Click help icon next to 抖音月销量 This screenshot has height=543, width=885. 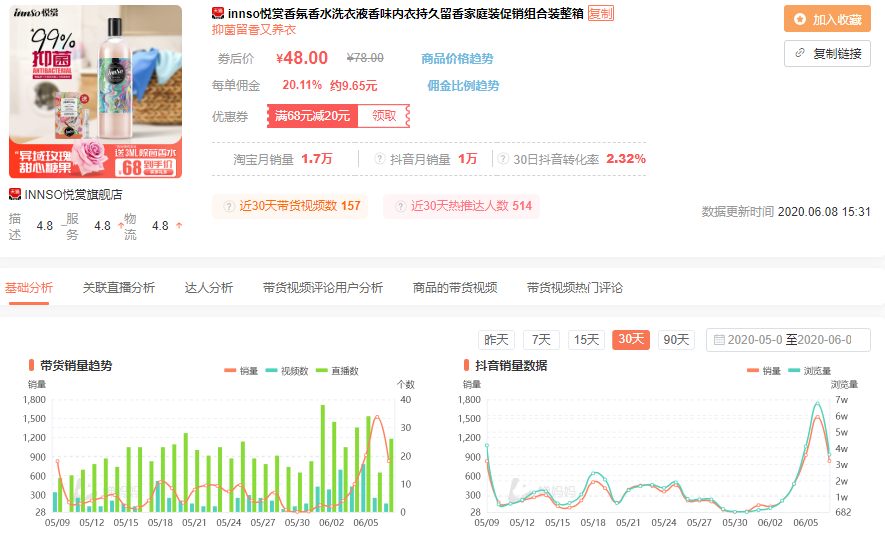pyautogui.click(x=380, y=159)
